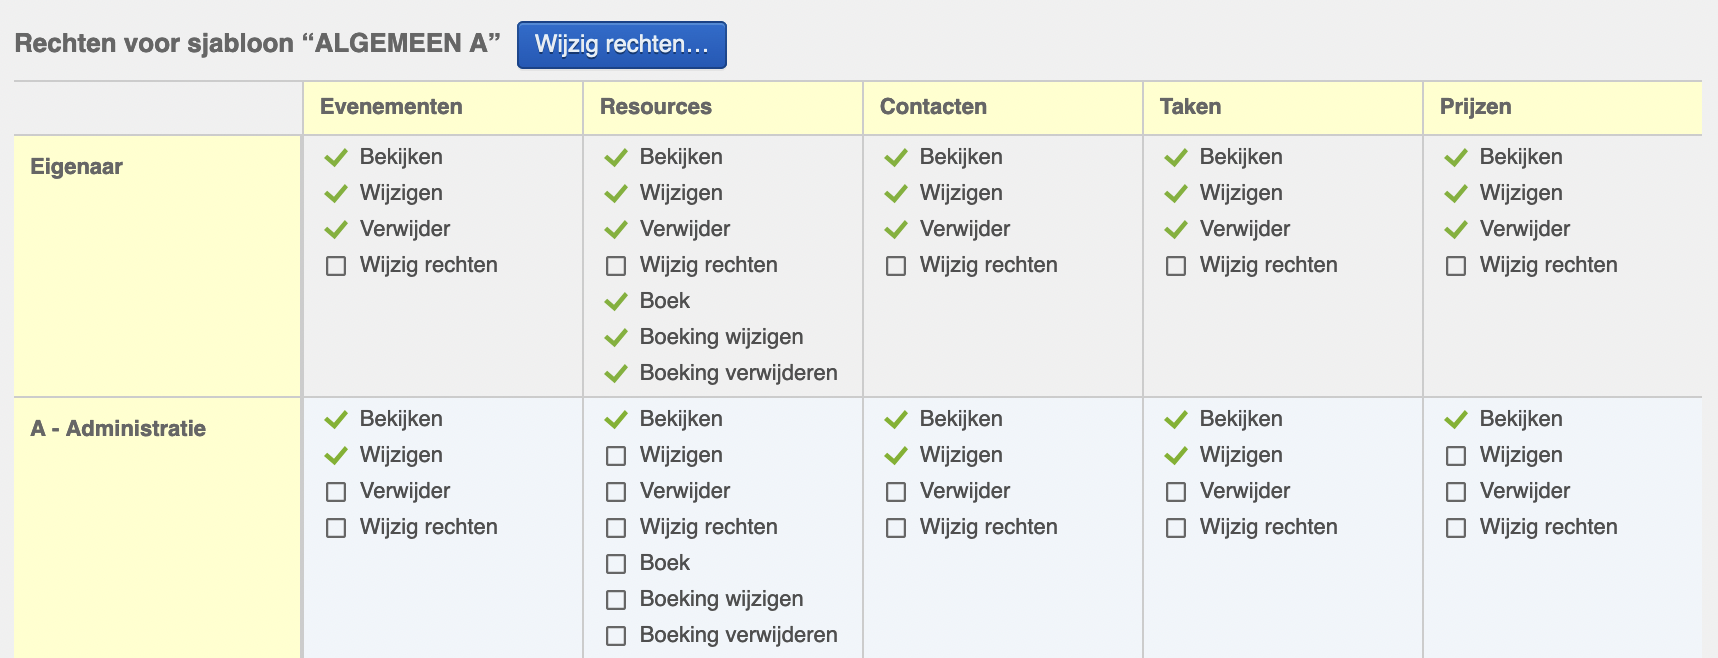Screen dimensions: 1718x658
Task: Click the Contacten column header
Action: pyautogui.click(x=933, y=107)
